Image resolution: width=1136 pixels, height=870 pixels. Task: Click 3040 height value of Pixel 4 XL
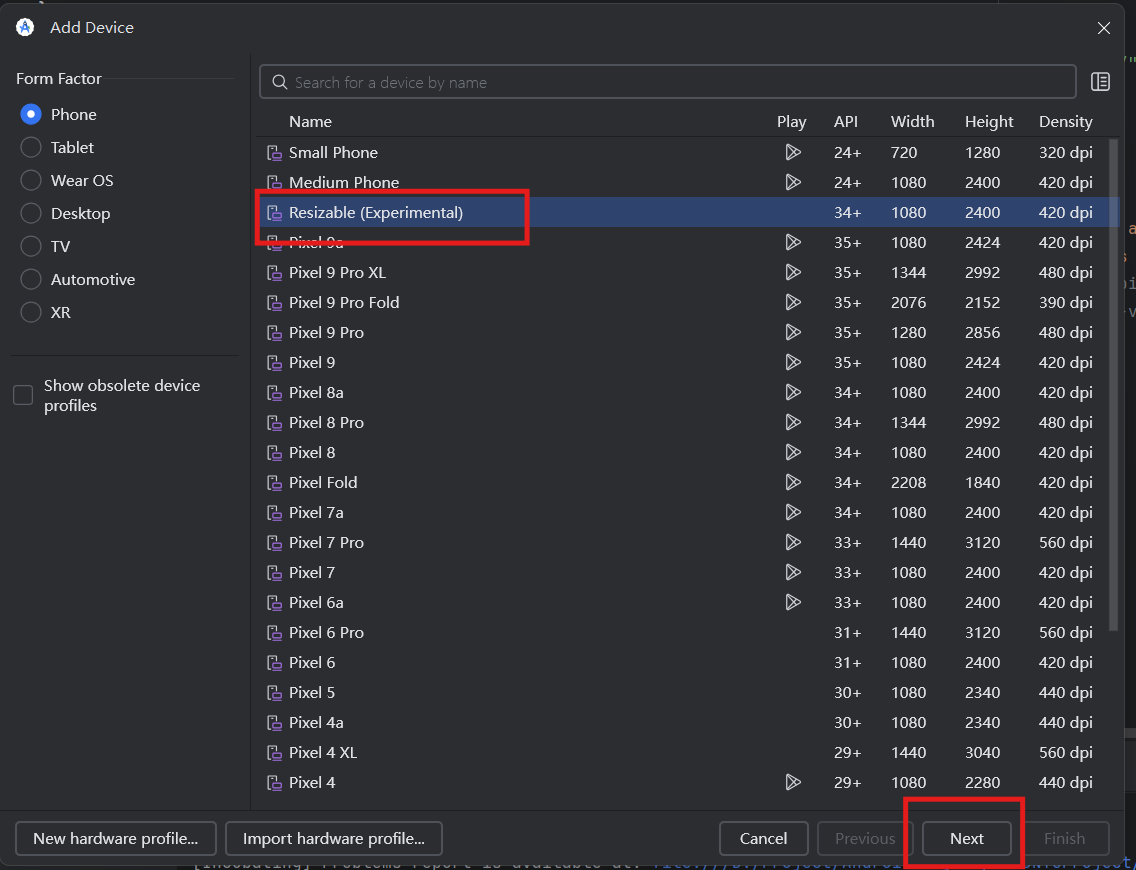point(982,753)
